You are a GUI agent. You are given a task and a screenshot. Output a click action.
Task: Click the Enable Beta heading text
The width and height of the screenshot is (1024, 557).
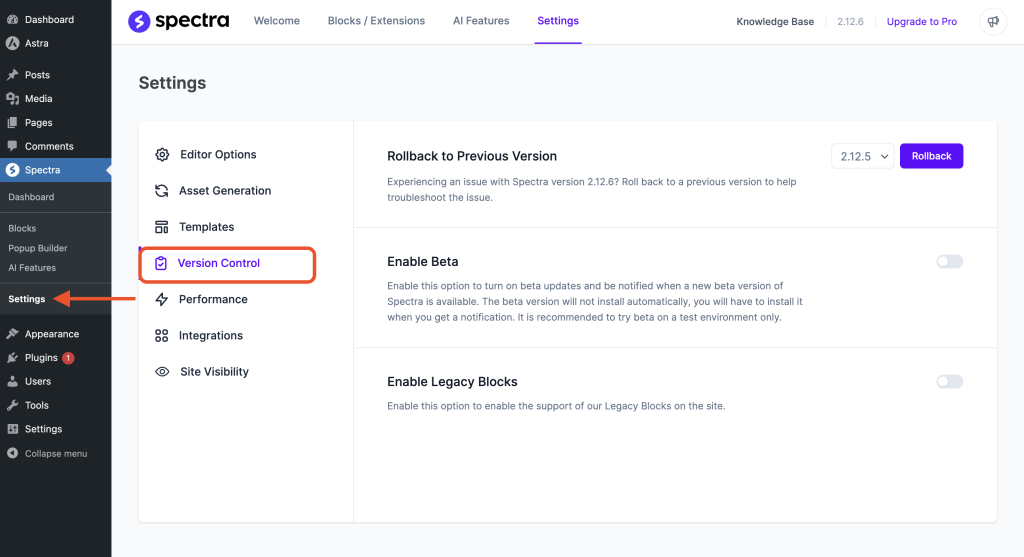423,261
